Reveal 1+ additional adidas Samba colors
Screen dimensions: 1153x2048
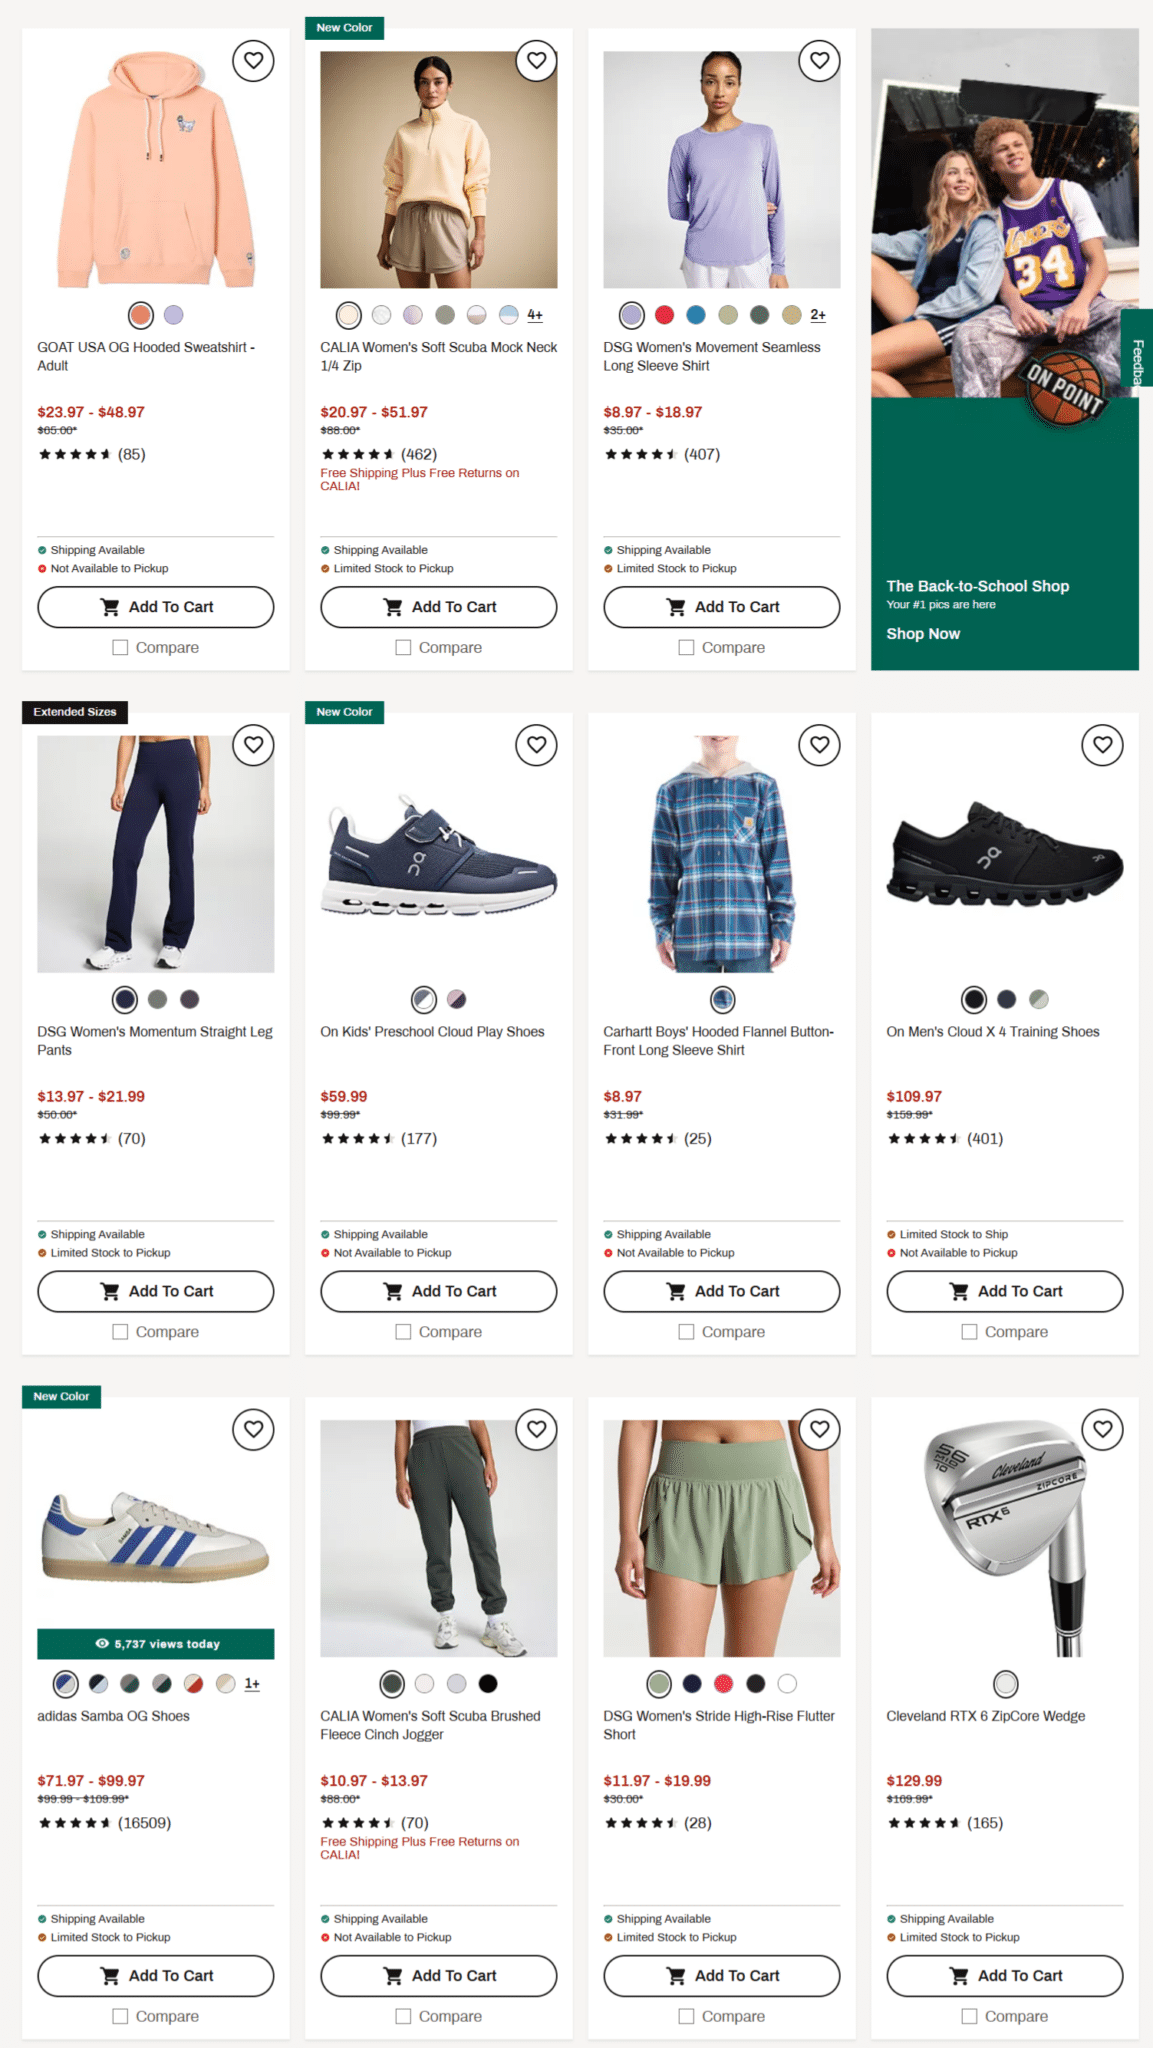tap(252, 1684)
